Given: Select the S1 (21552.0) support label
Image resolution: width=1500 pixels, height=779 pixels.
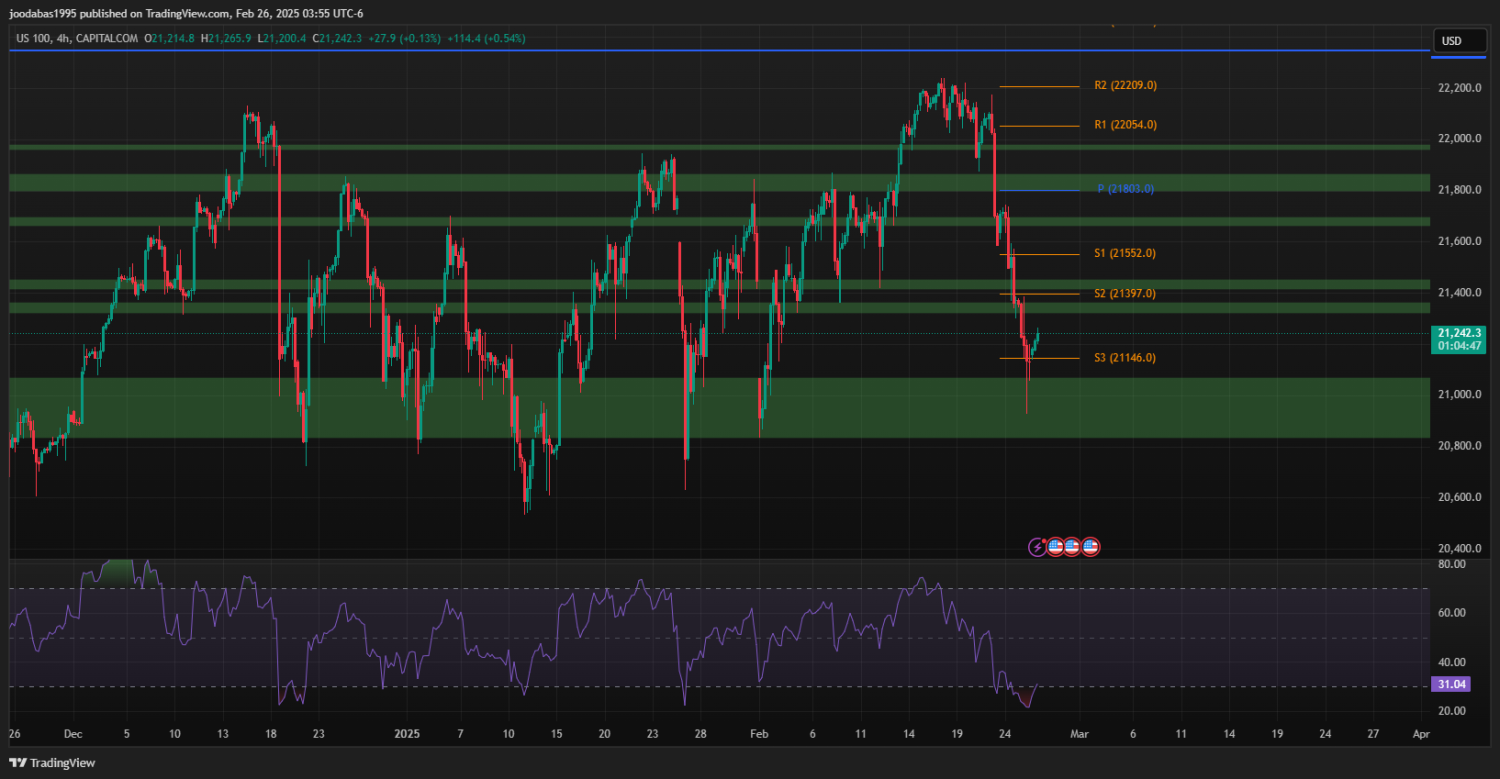Looking at the screenshot, I should 1125,254.
